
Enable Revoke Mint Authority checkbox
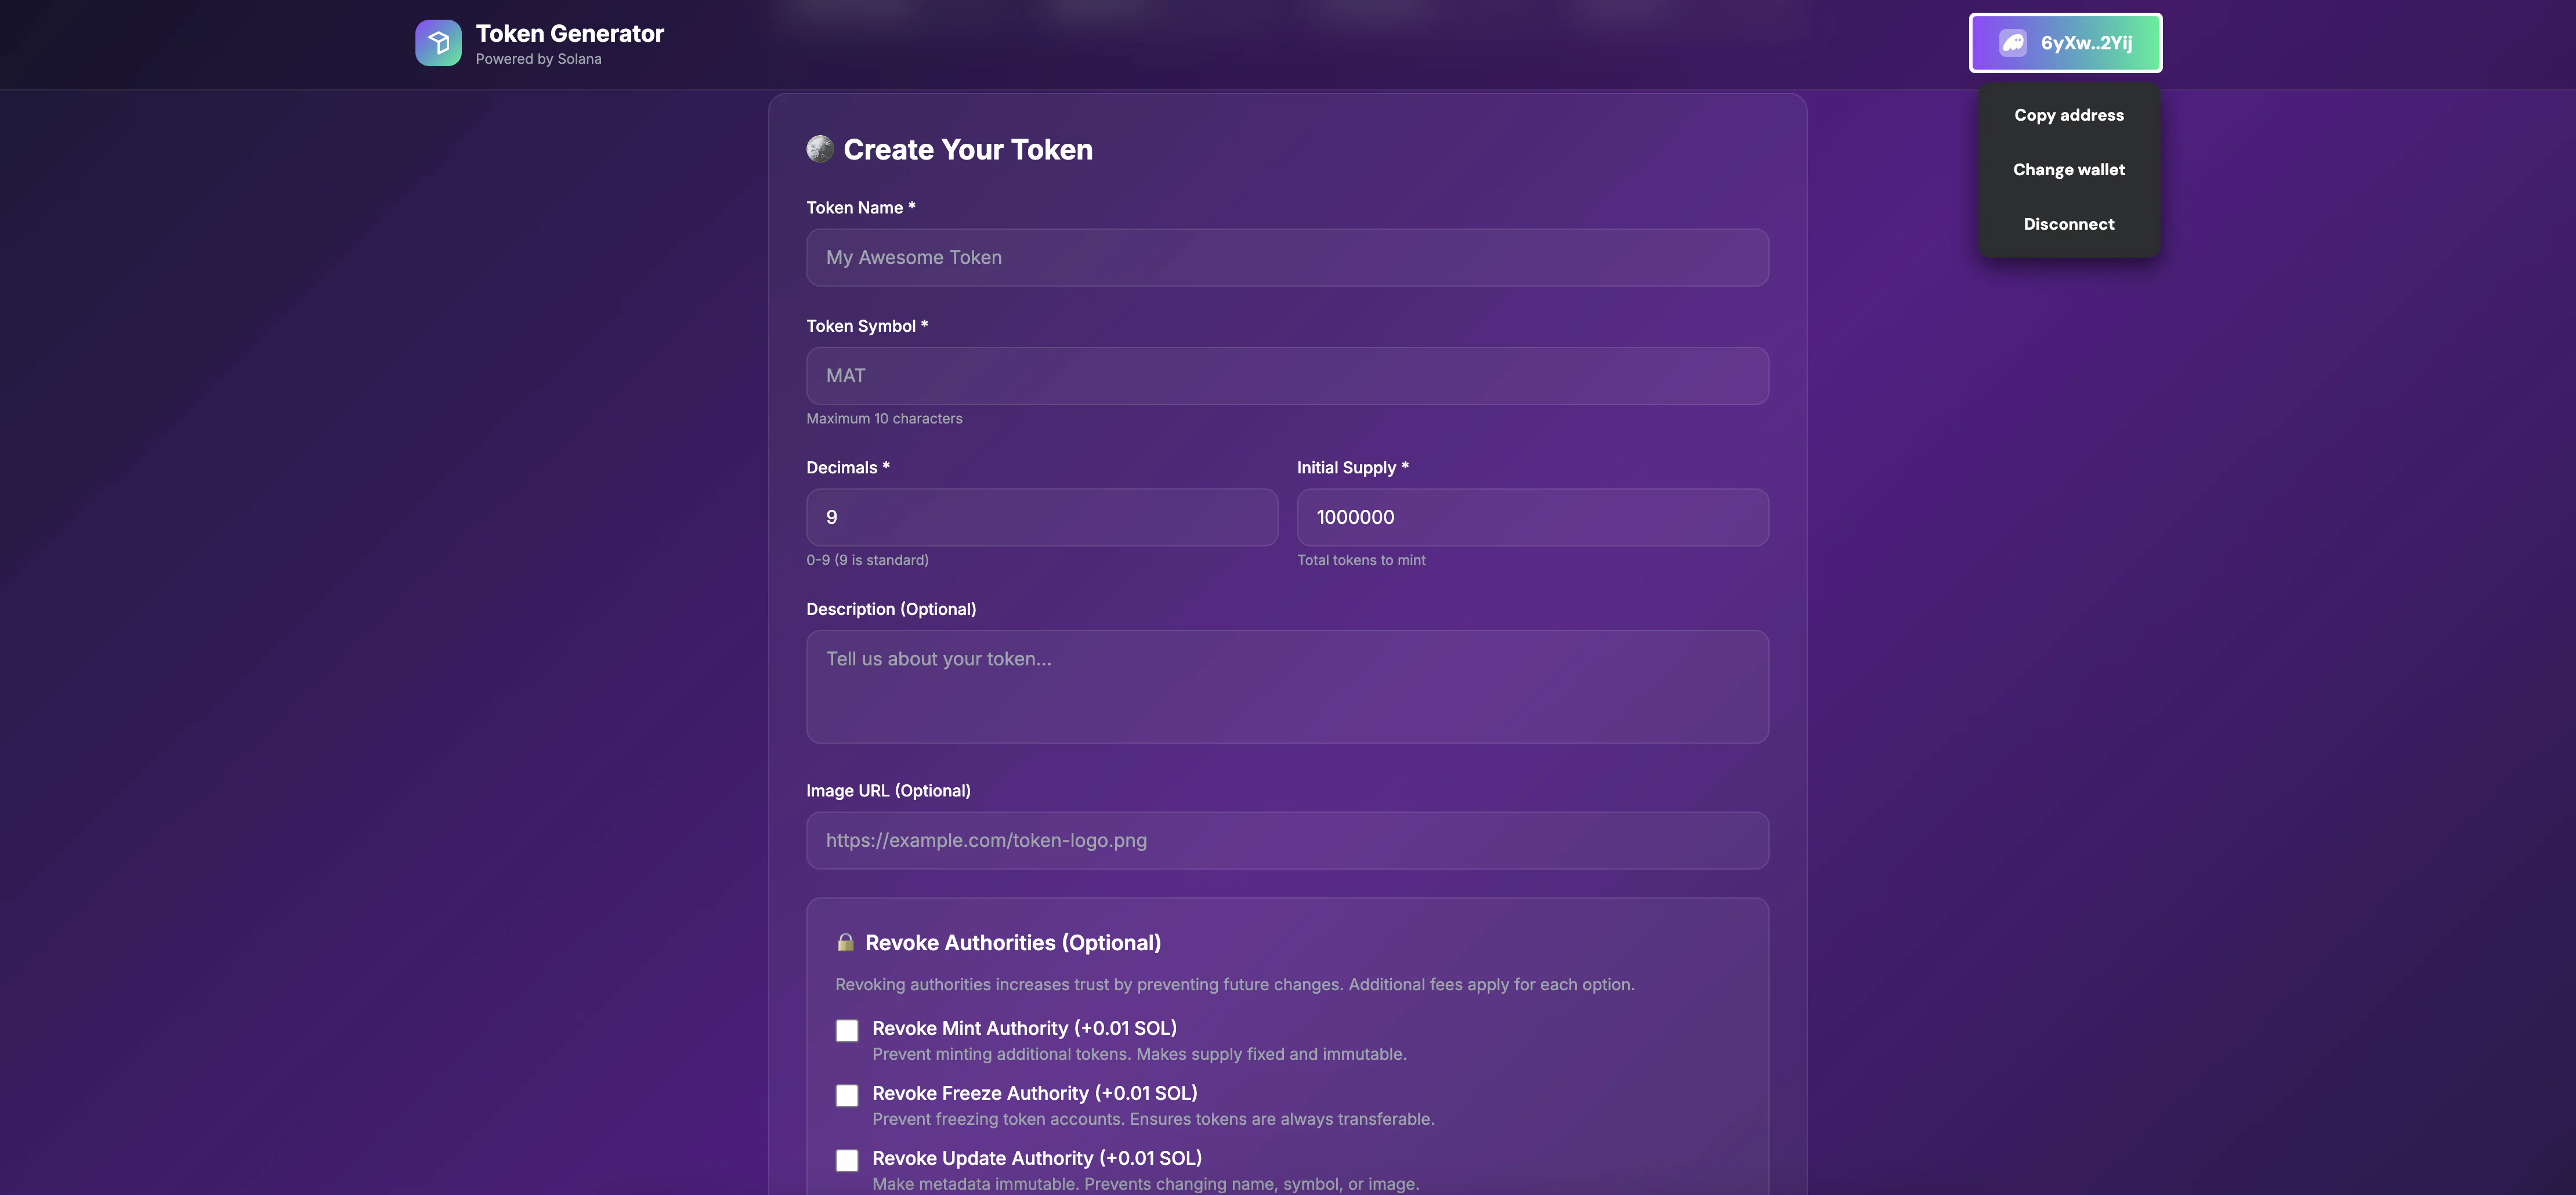point(847,1030)
